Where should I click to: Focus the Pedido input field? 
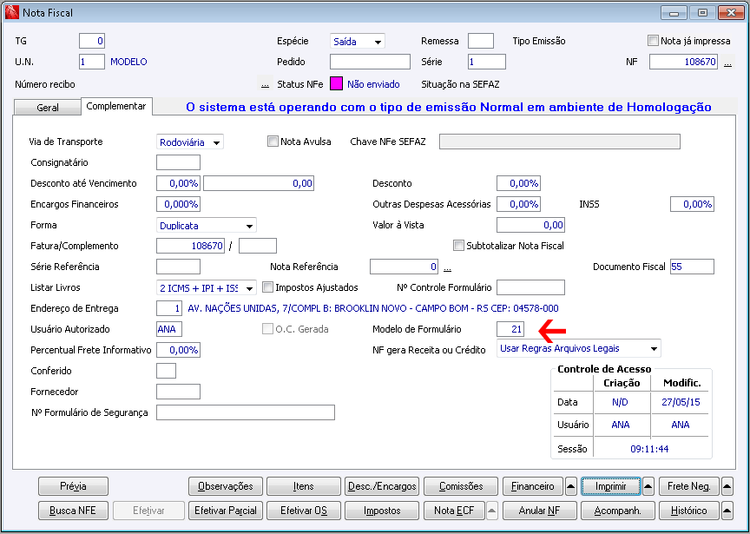click(370, 62)
